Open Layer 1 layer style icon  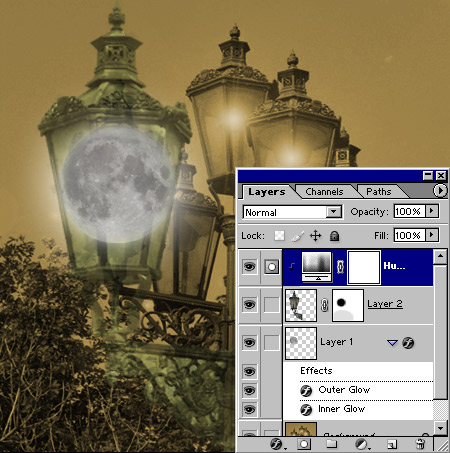click(x=408, y=343)
